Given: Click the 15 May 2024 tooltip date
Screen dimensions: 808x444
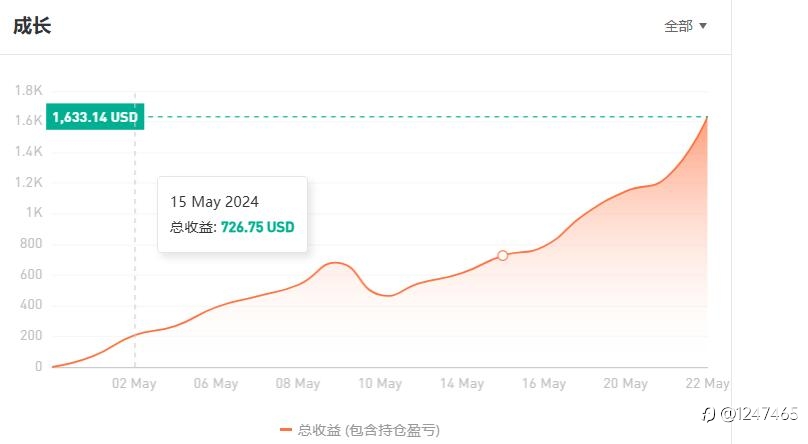Looking at the screenshot, I should click(x=214, y=202).
